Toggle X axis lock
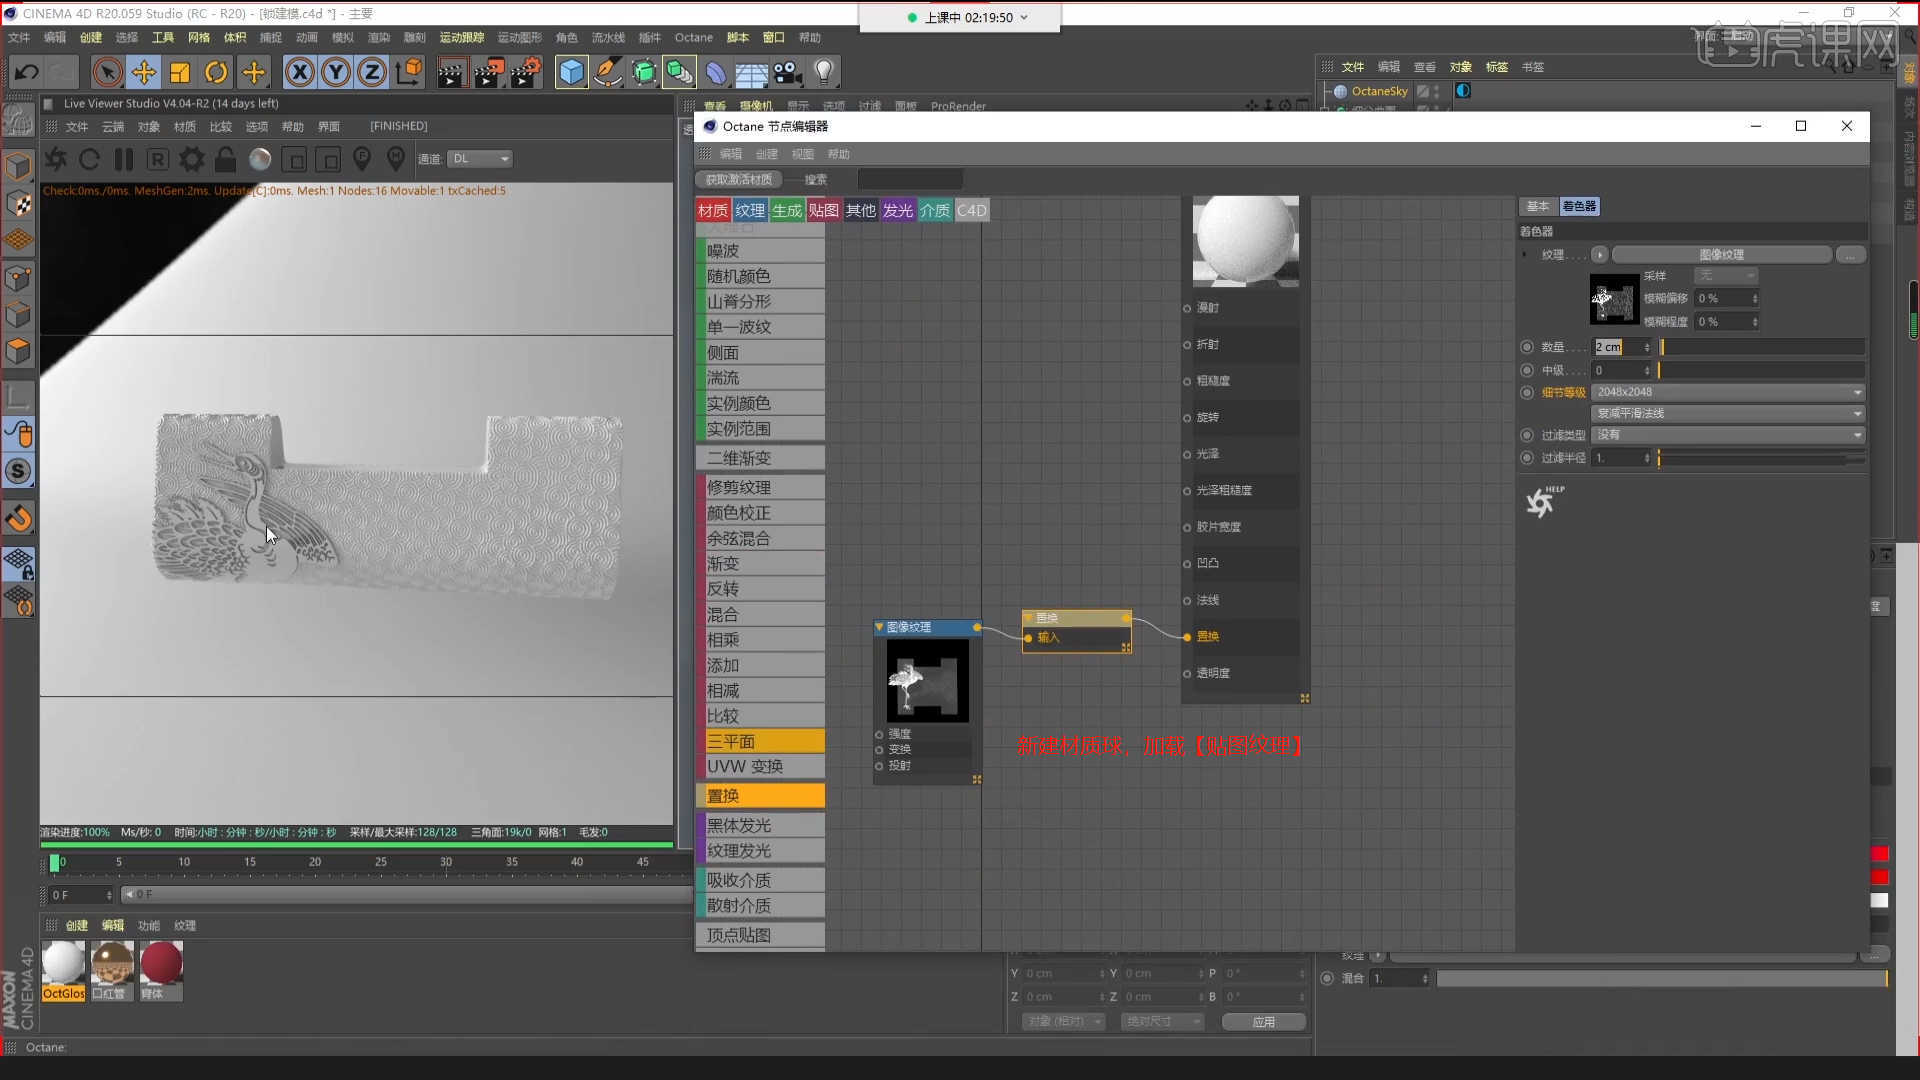The height and width of the screenshot is (1080, 1920). pyautogui.click(x=299, y=72)
